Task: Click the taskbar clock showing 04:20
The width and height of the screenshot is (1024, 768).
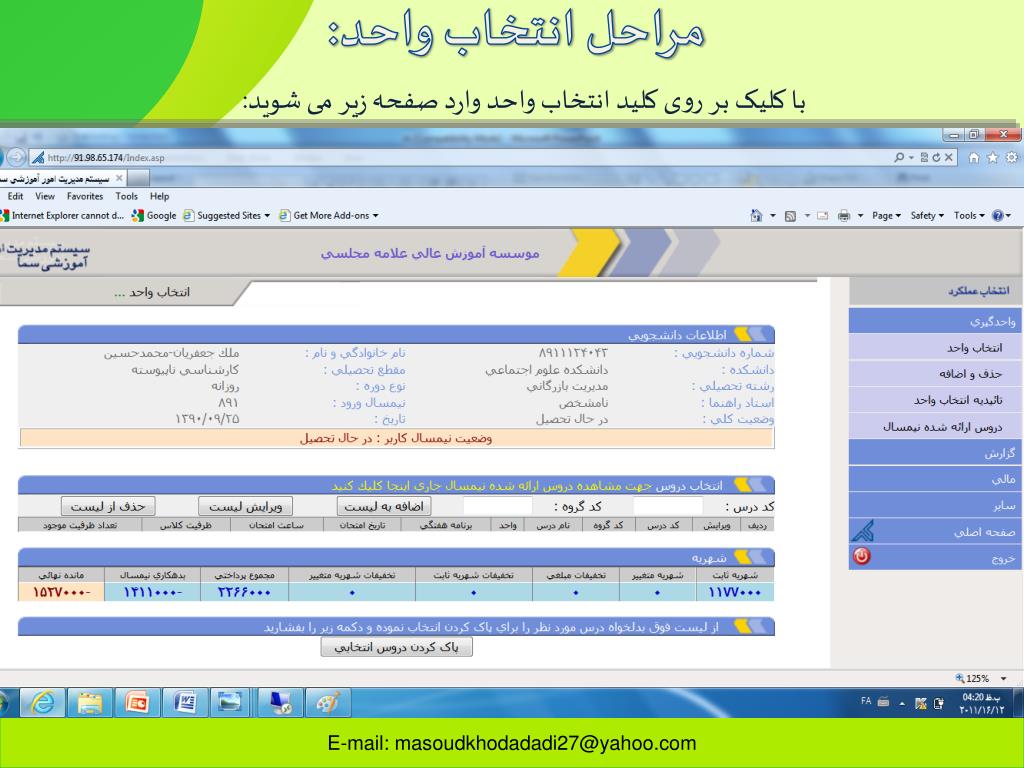Action: [982, 703]
